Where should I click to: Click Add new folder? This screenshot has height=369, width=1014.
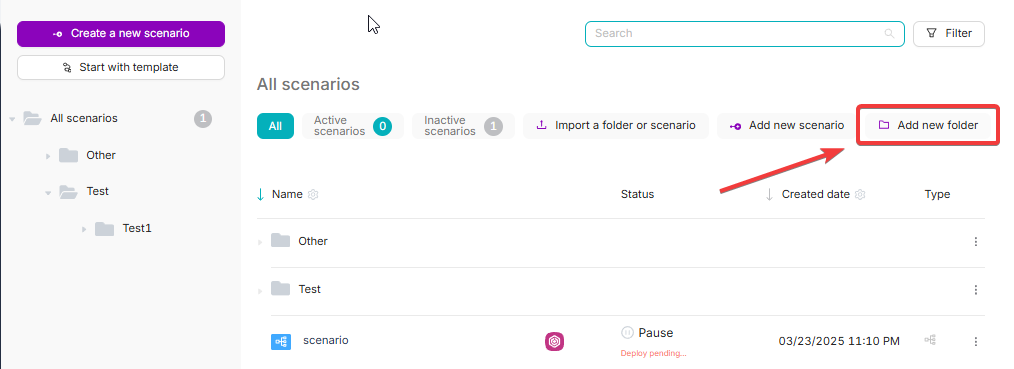click(x=928, y=125)
